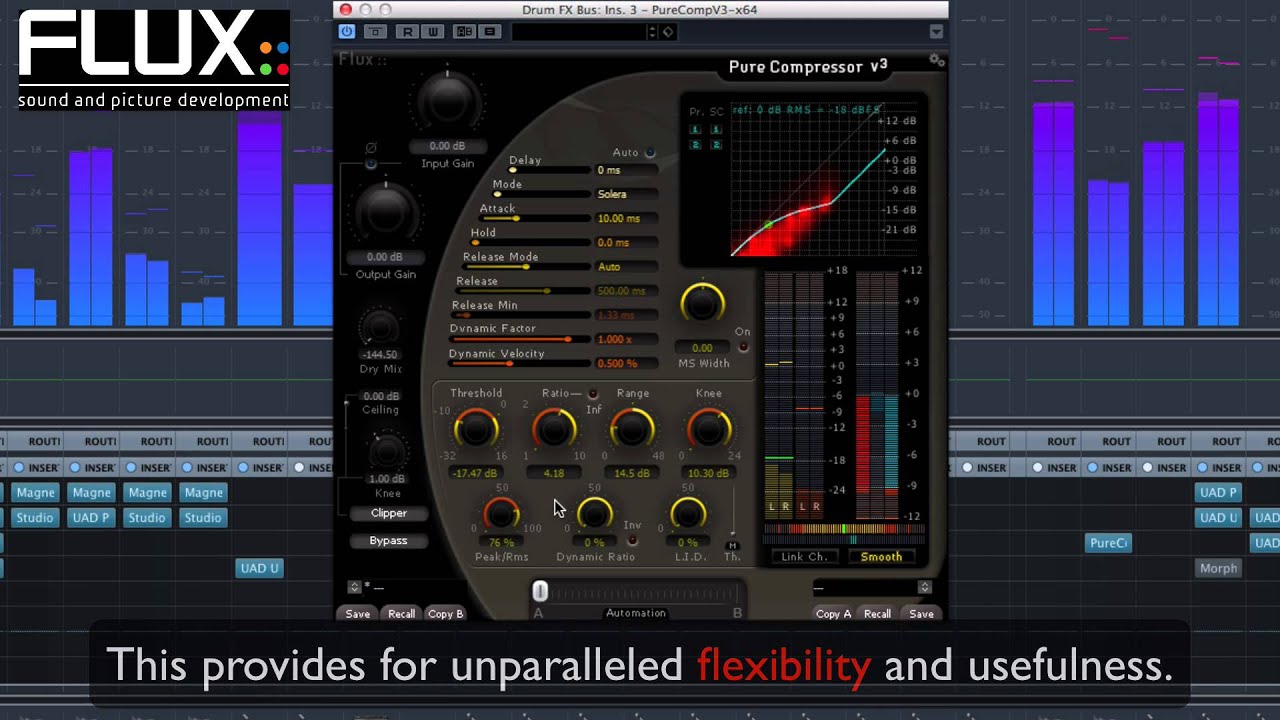This screenshot has height=720, width=1280.
Task: Click the preset B name field
Action: click(865, 587)
